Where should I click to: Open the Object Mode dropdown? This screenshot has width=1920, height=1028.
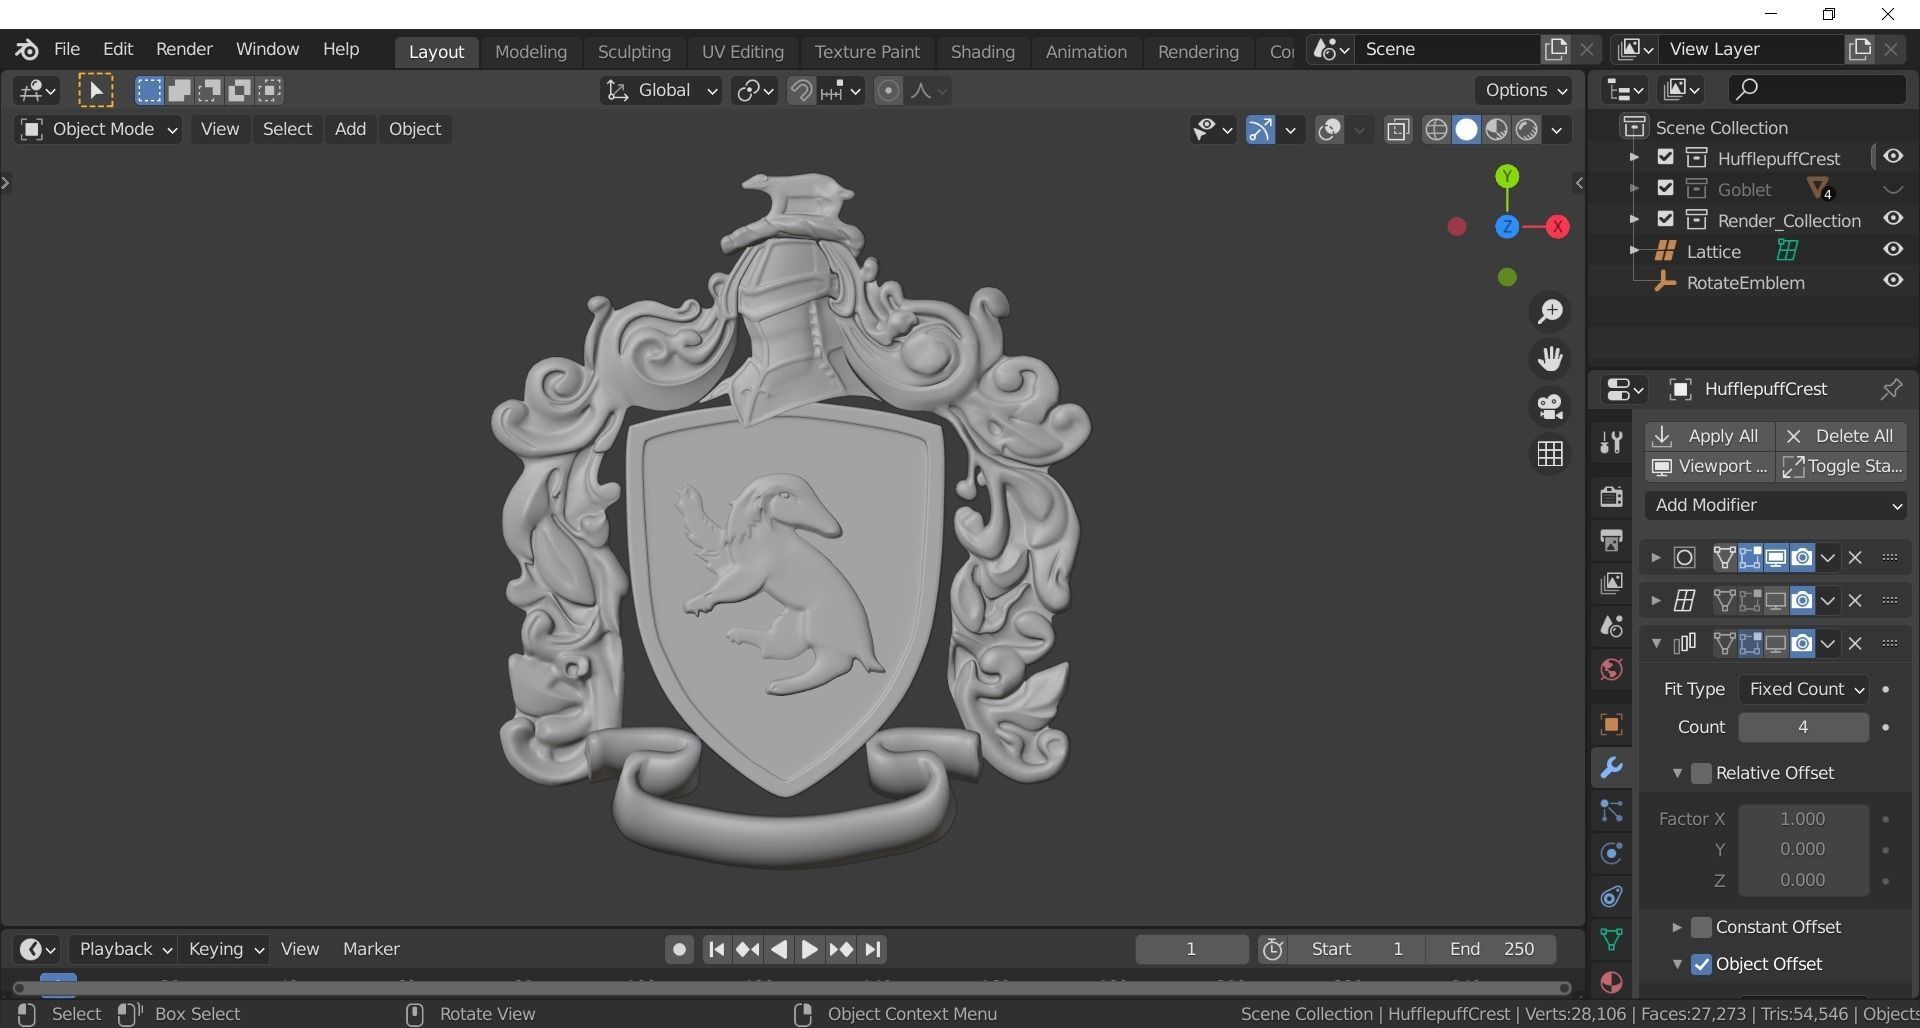pyautogui.click(x=98, y=129)
